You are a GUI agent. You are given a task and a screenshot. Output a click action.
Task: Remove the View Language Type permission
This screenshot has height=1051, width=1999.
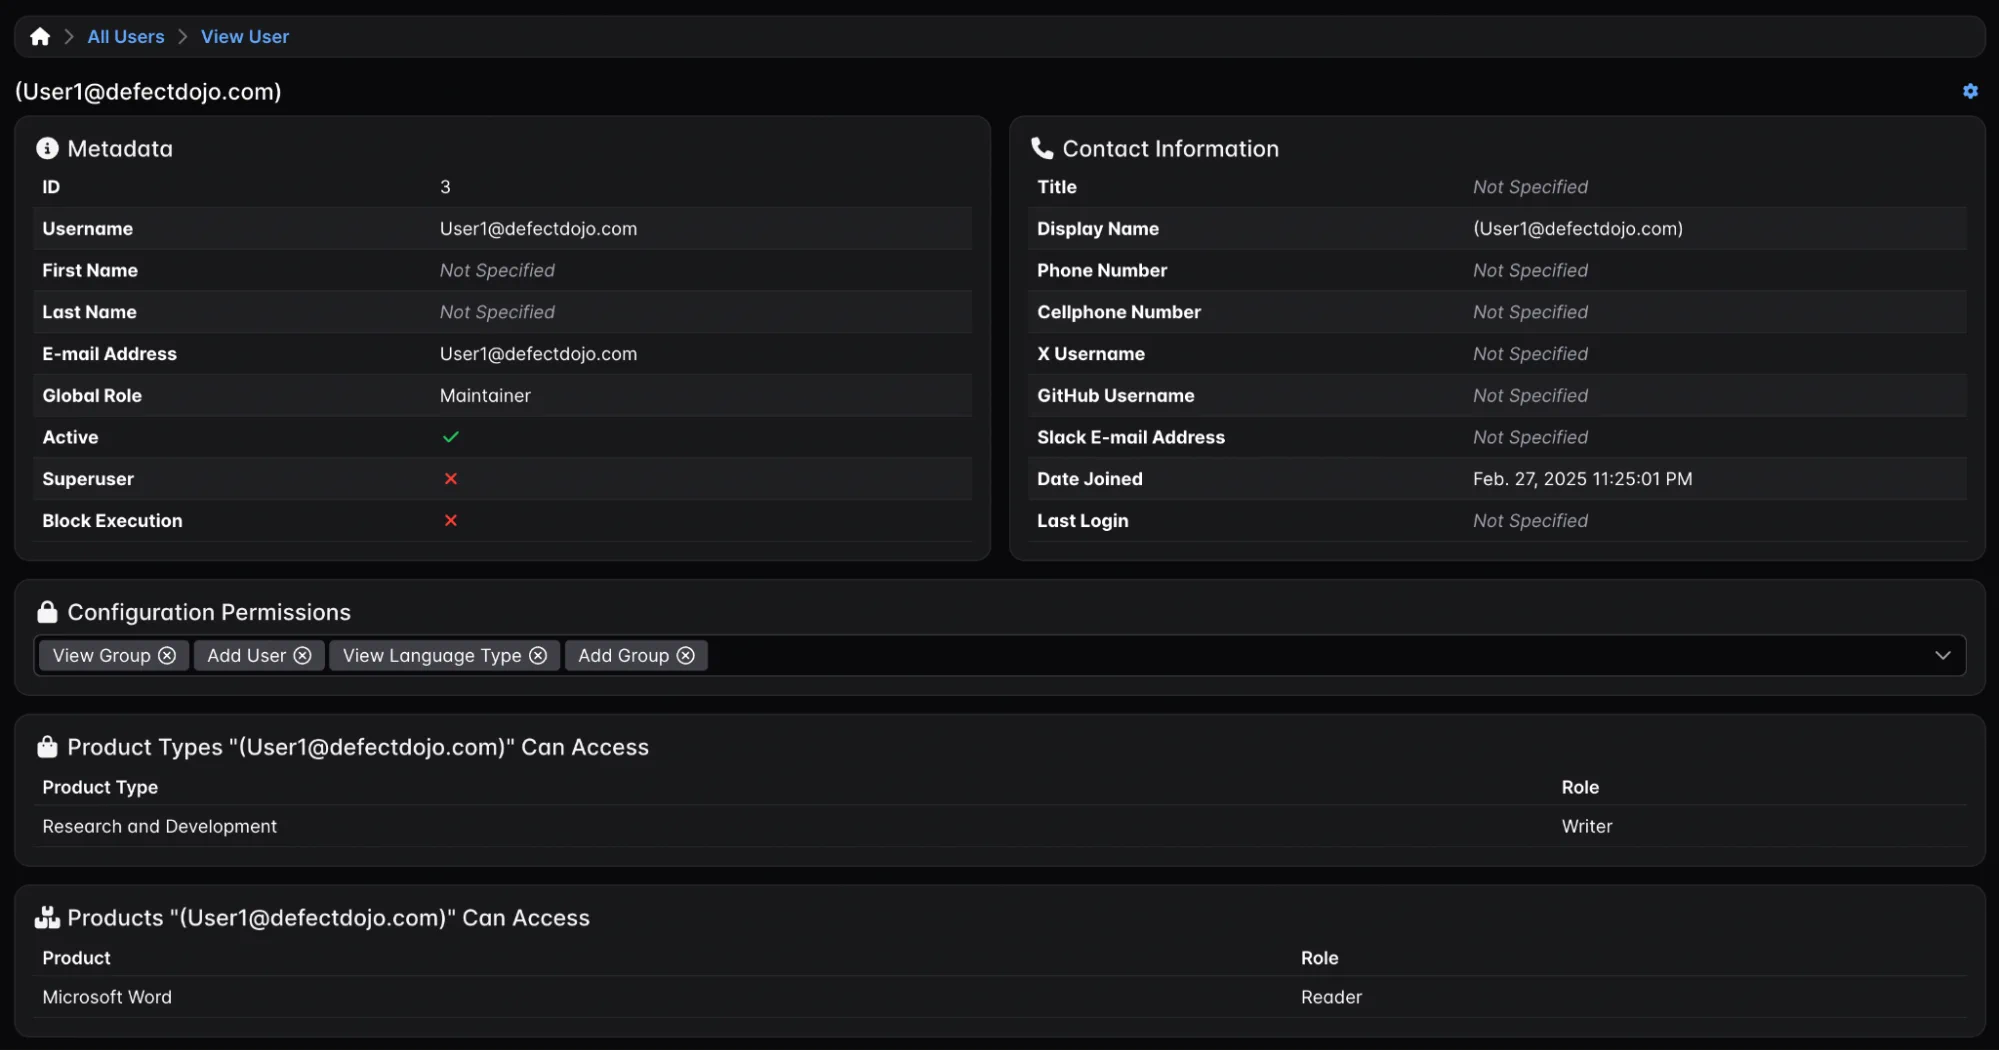click(538, 655)
